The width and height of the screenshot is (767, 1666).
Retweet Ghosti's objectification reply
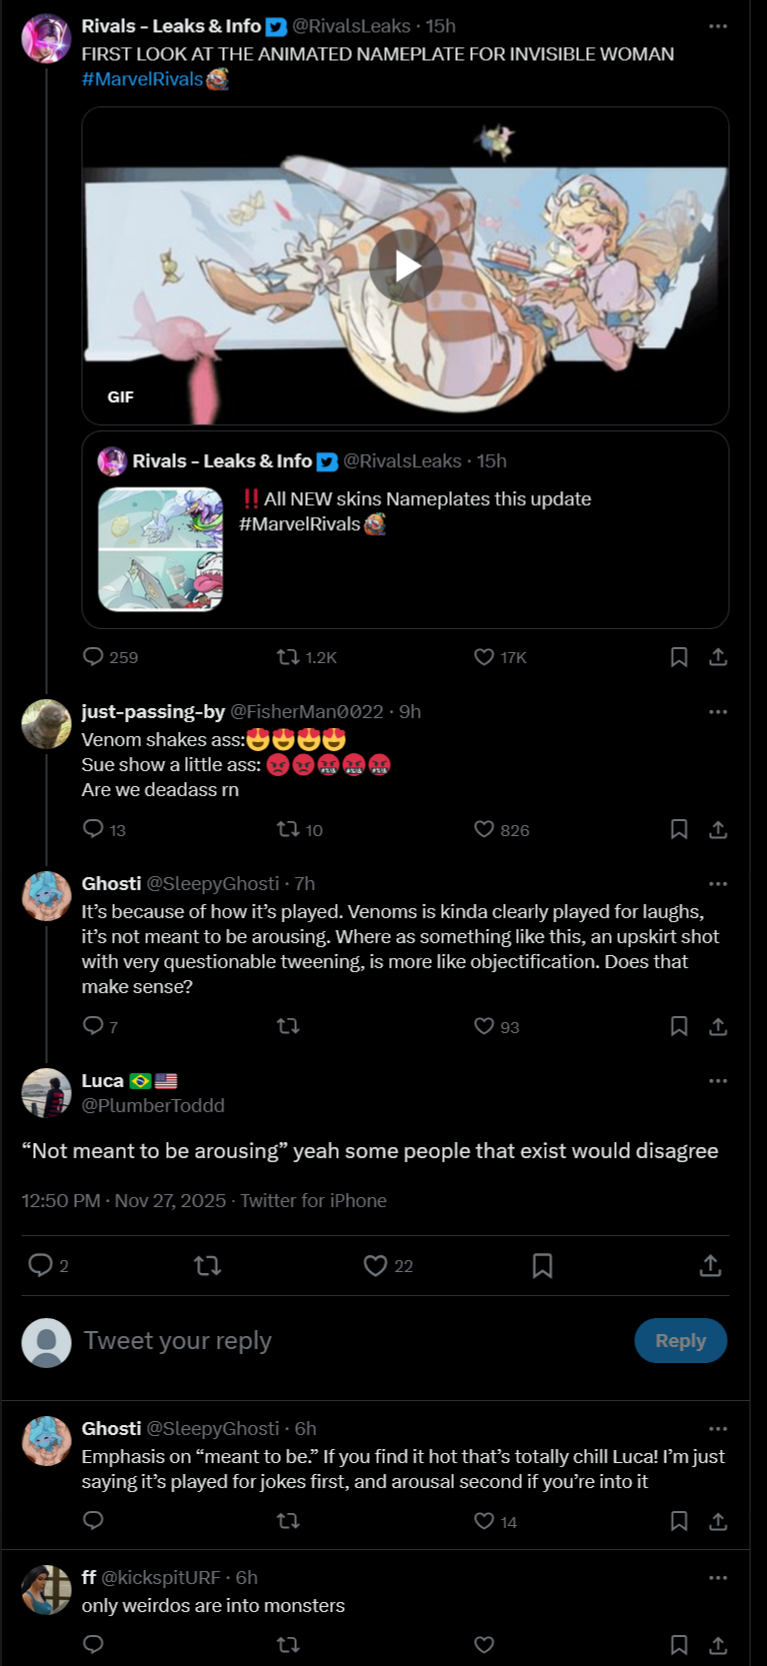coord(288,1026)
